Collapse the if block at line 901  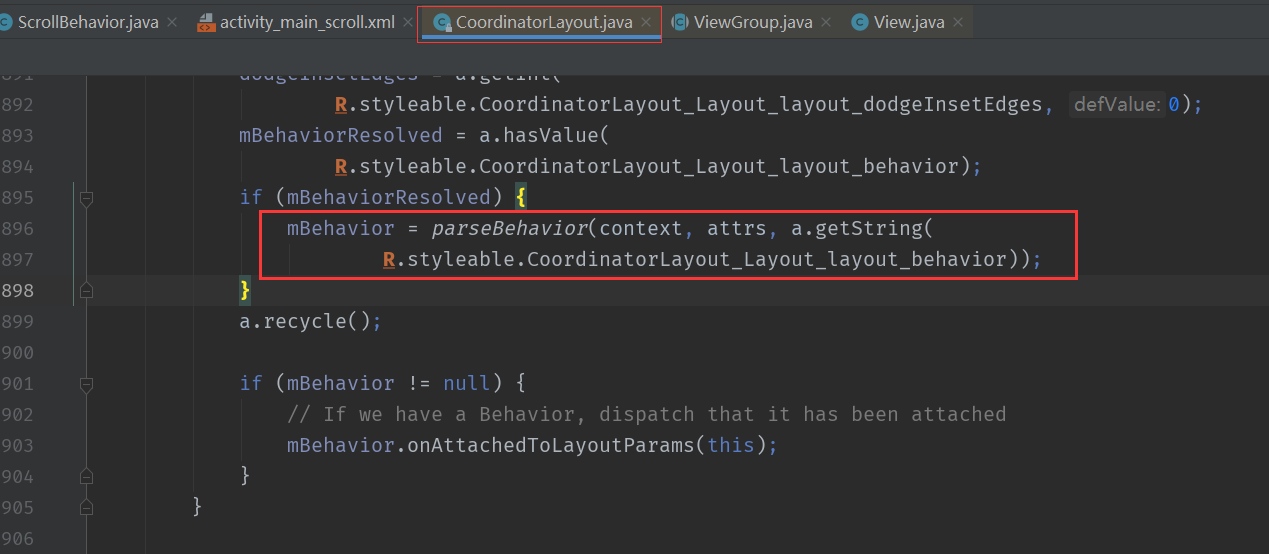(86, 383)
